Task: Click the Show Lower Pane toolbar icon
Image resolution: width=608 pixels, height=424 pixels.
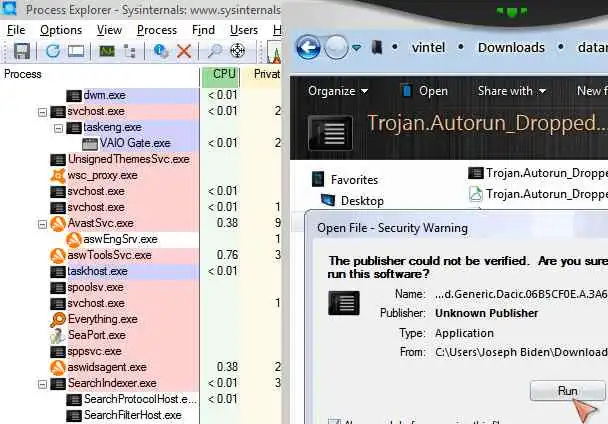Action: pos(76,51)
